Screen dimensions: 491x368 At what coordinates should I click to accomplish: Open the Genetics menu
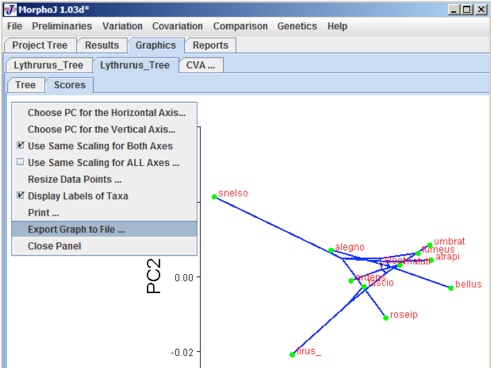(x=297, y=26)
